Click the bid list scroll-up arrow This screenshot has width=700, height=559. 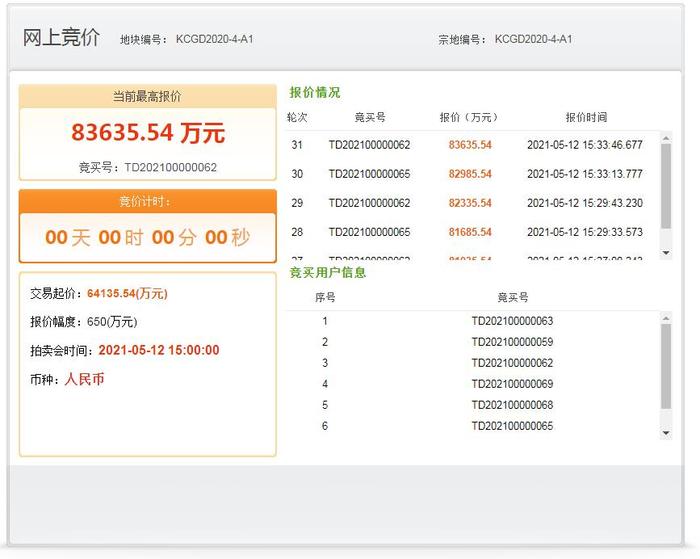pos(666,138)
